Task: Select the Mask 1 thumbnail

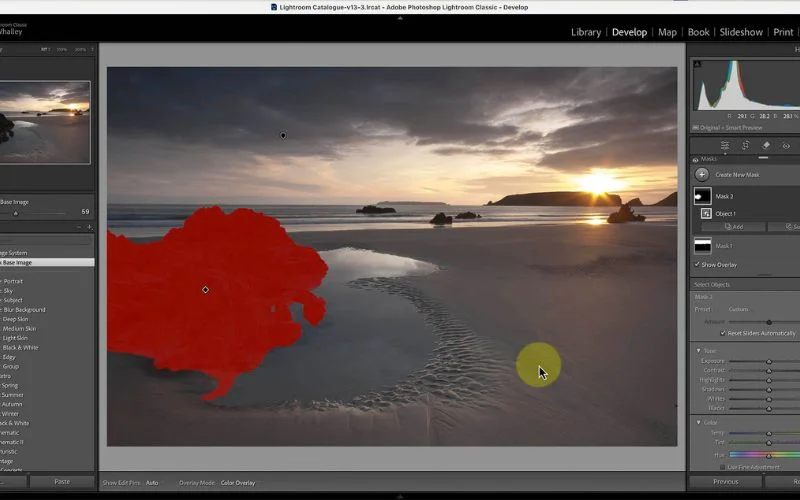Action: coord(702,245)
